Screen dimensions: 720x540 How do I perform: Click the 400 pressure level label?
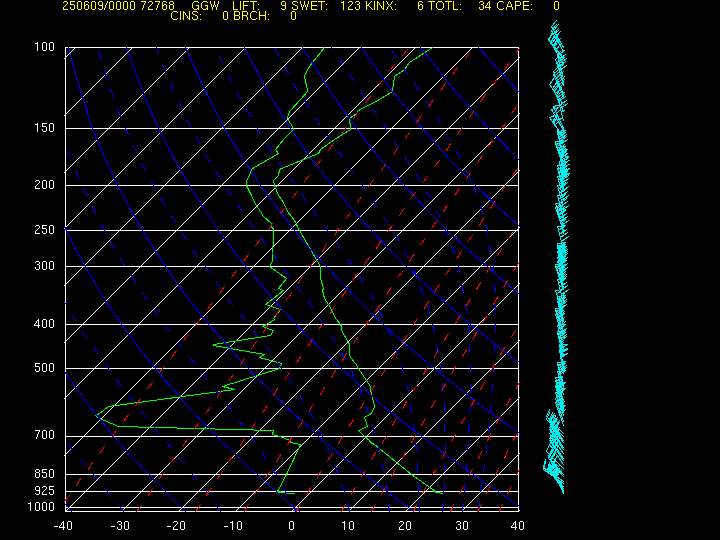point(45,324)
